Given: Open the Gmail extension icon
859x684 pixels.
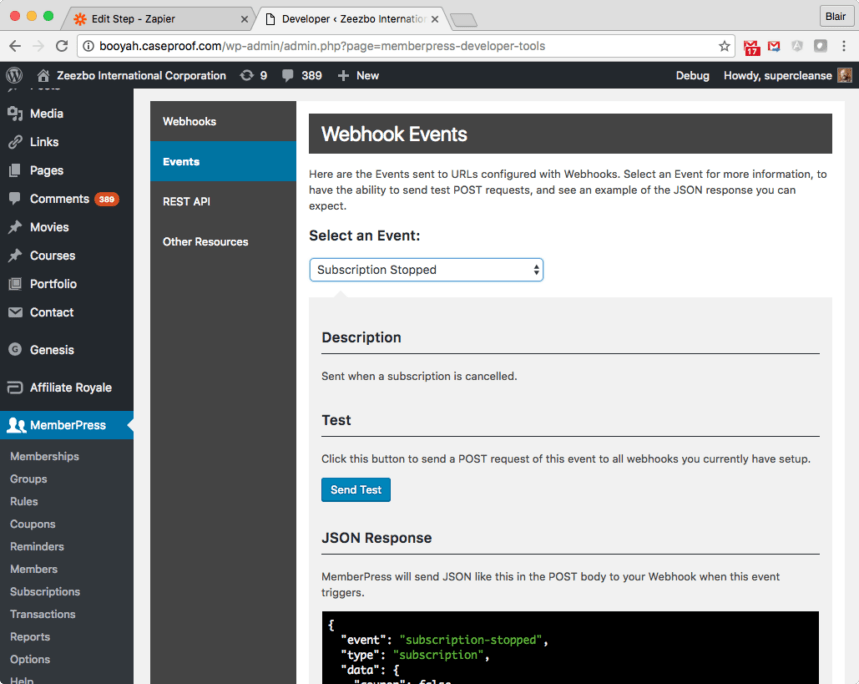Looking at the screenshot, I should [774, 46].
